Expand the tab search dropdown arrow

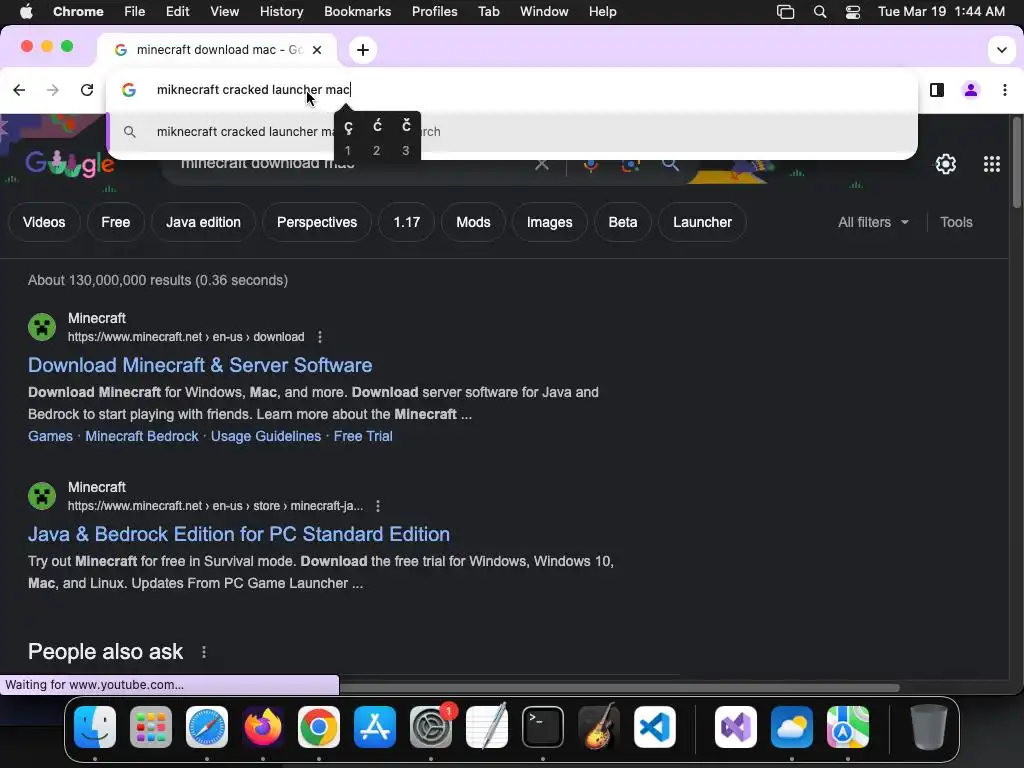point(1001,50)
